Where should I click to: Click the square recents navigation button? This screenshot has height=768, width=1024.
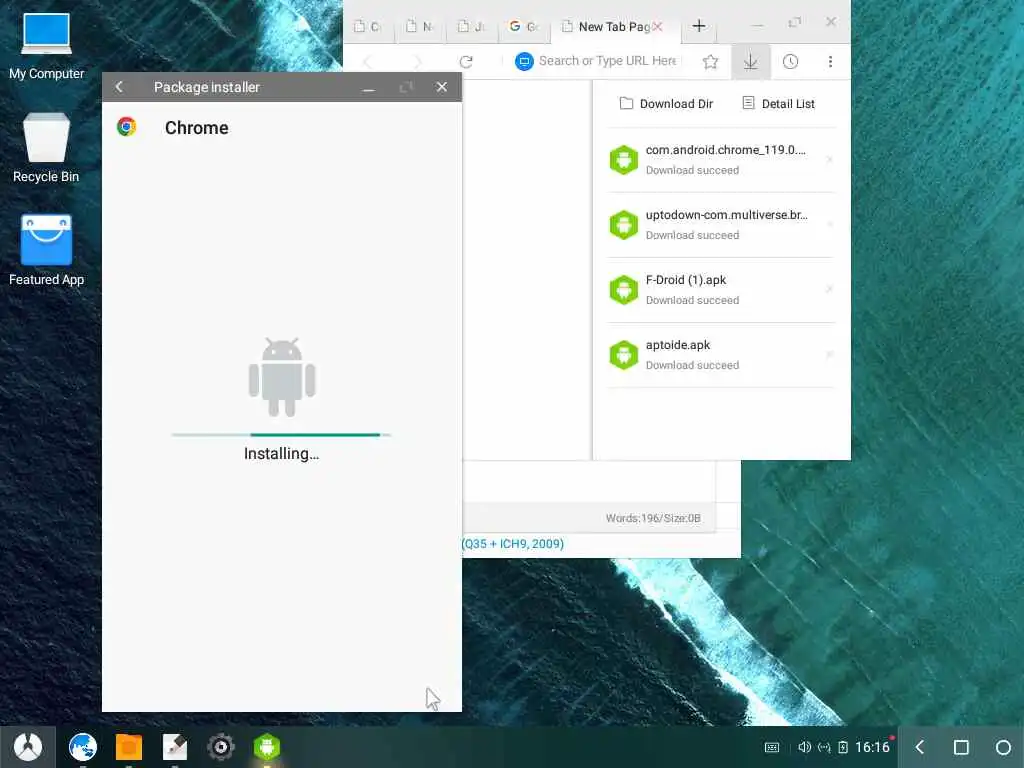coord(961,746)
